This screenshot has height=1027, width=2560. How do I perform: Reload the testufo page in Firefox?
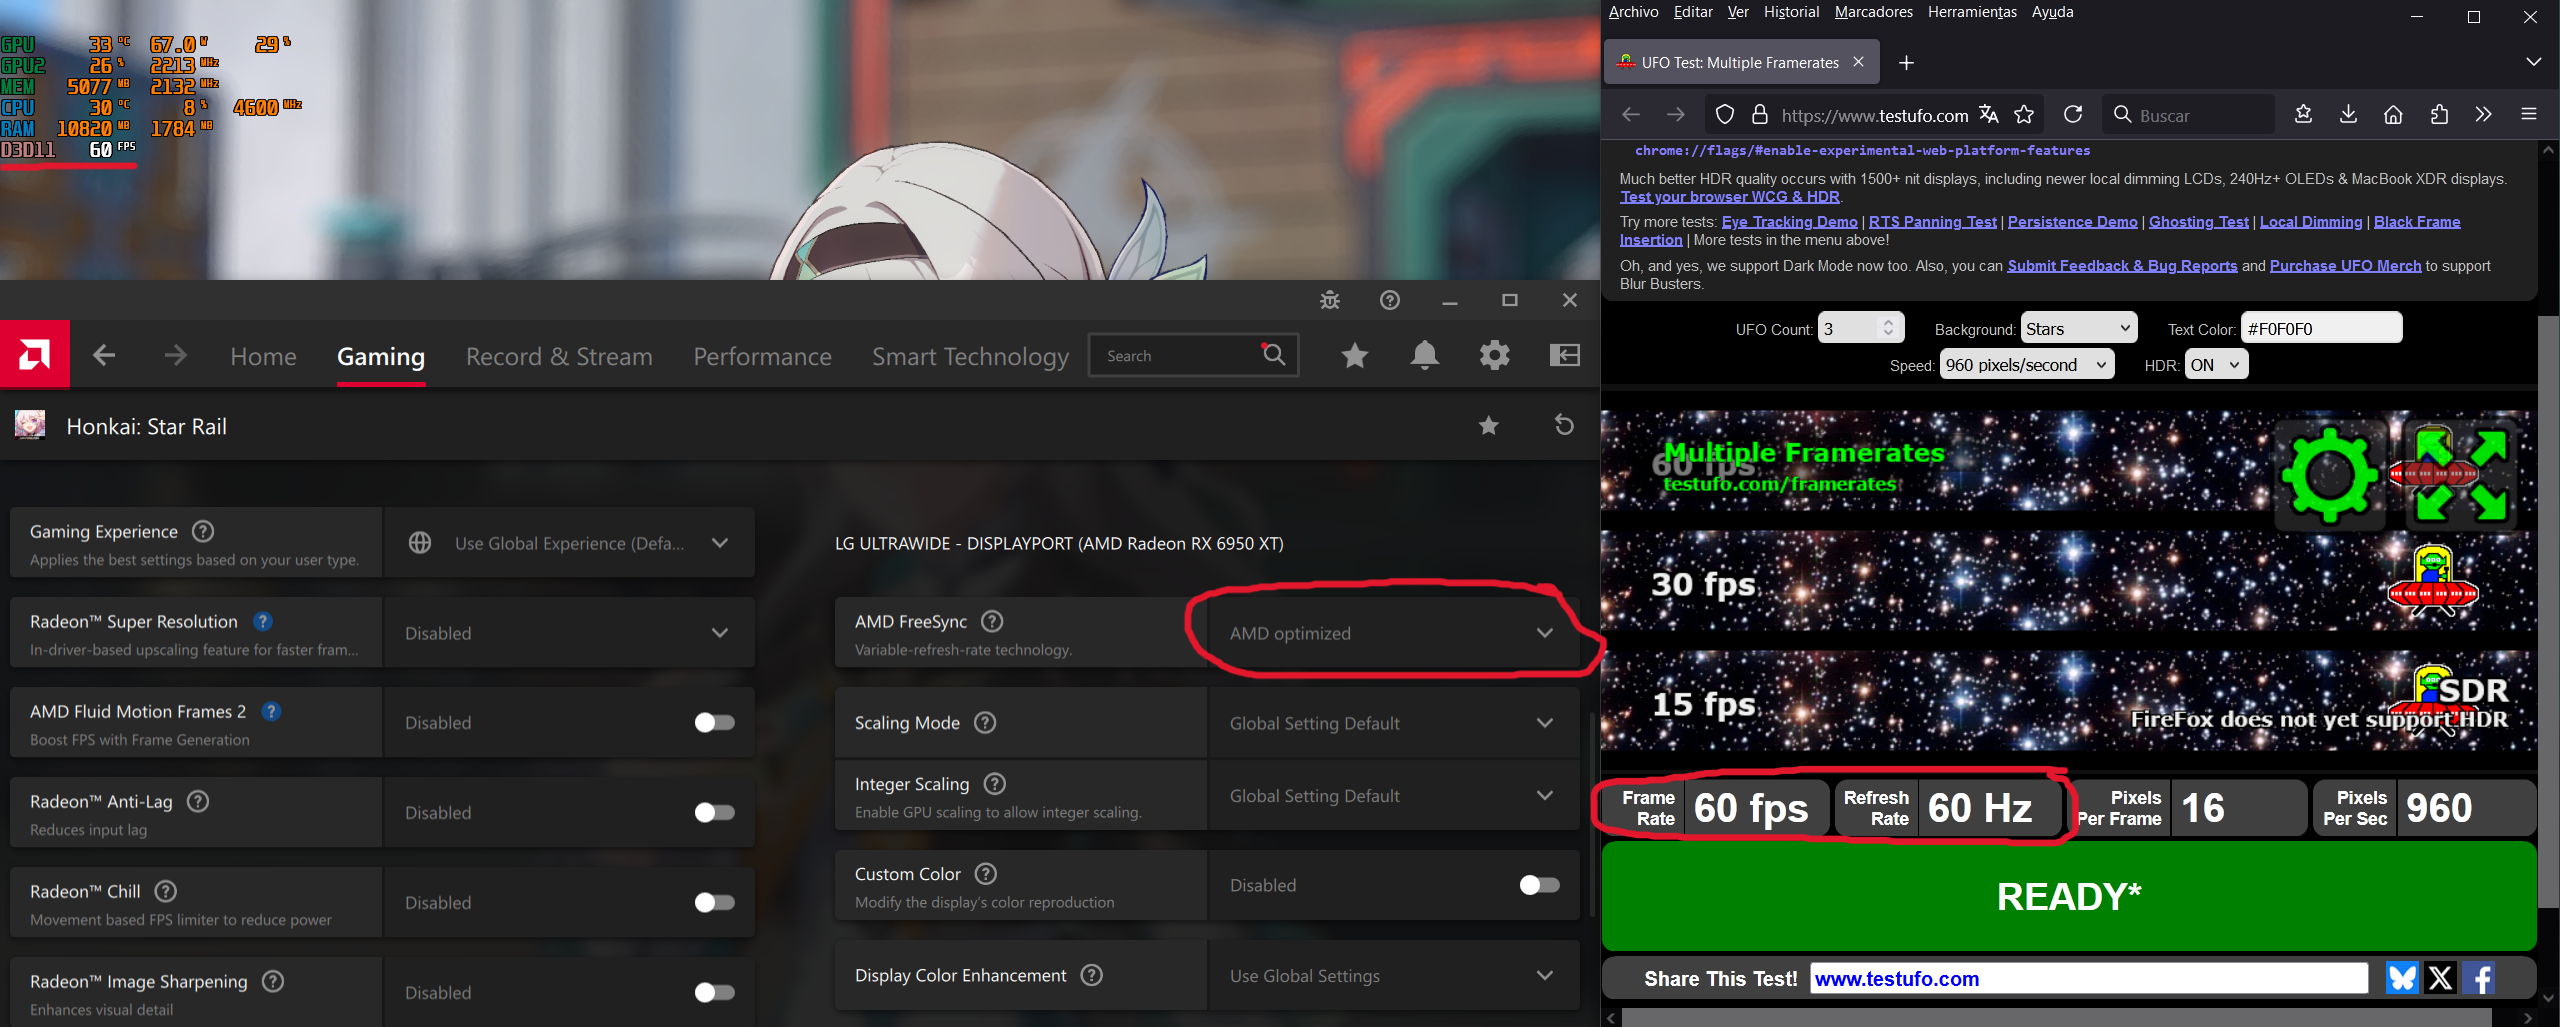pos(2073,115)
